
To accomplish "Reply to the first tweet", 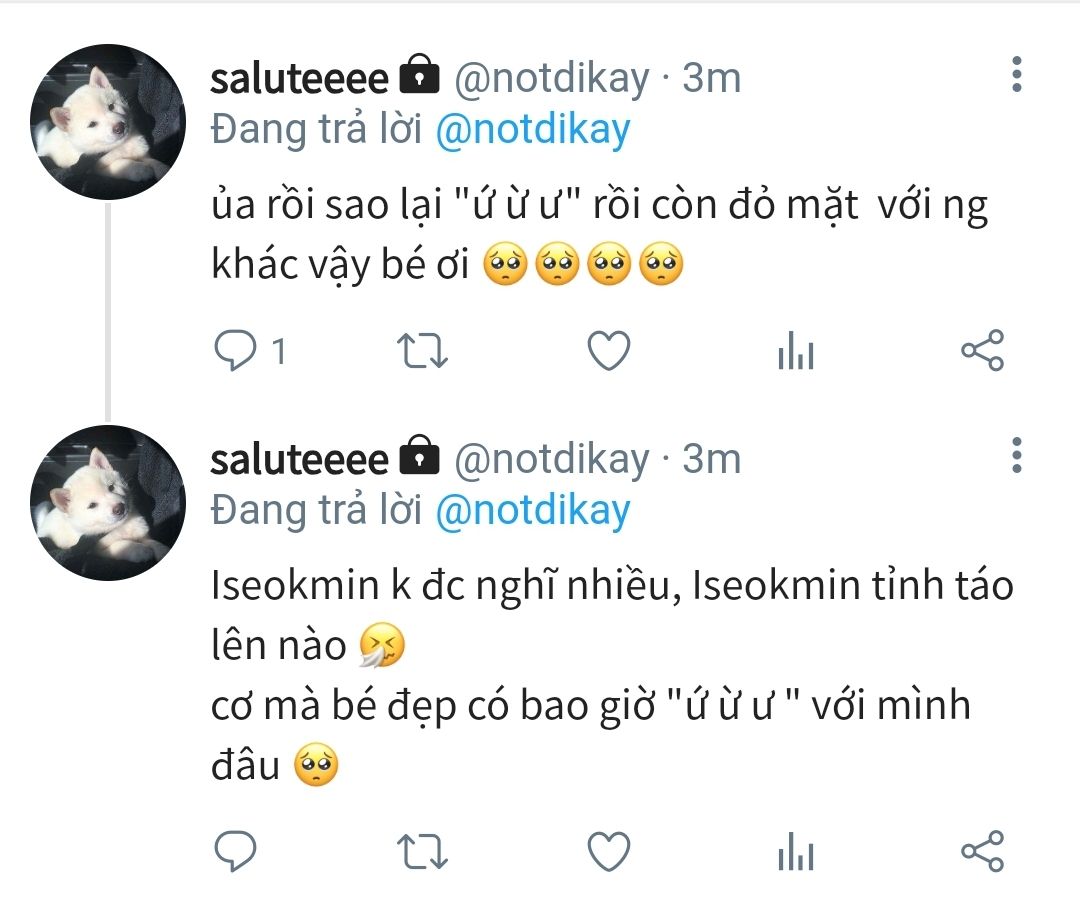I will point(237,352).
